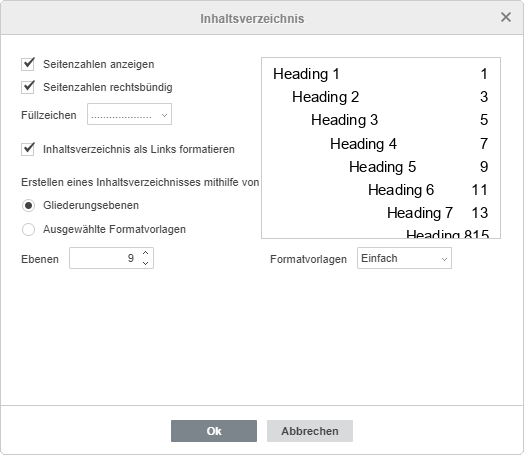The height and width of the screenshot is (455, 524).
Task: Decrease Ebenen value with down arrow
Action: pos(145,263)
